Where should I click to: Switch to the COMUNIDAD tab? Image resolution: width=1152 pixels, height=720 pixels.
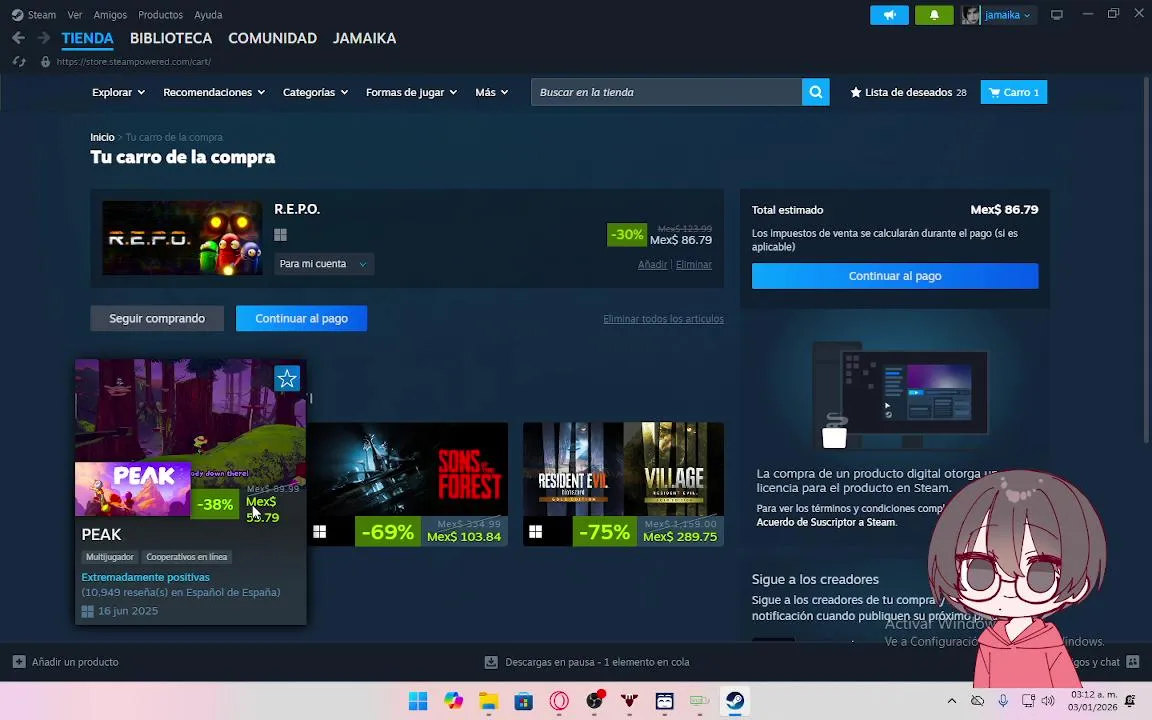tap(273, 38)
